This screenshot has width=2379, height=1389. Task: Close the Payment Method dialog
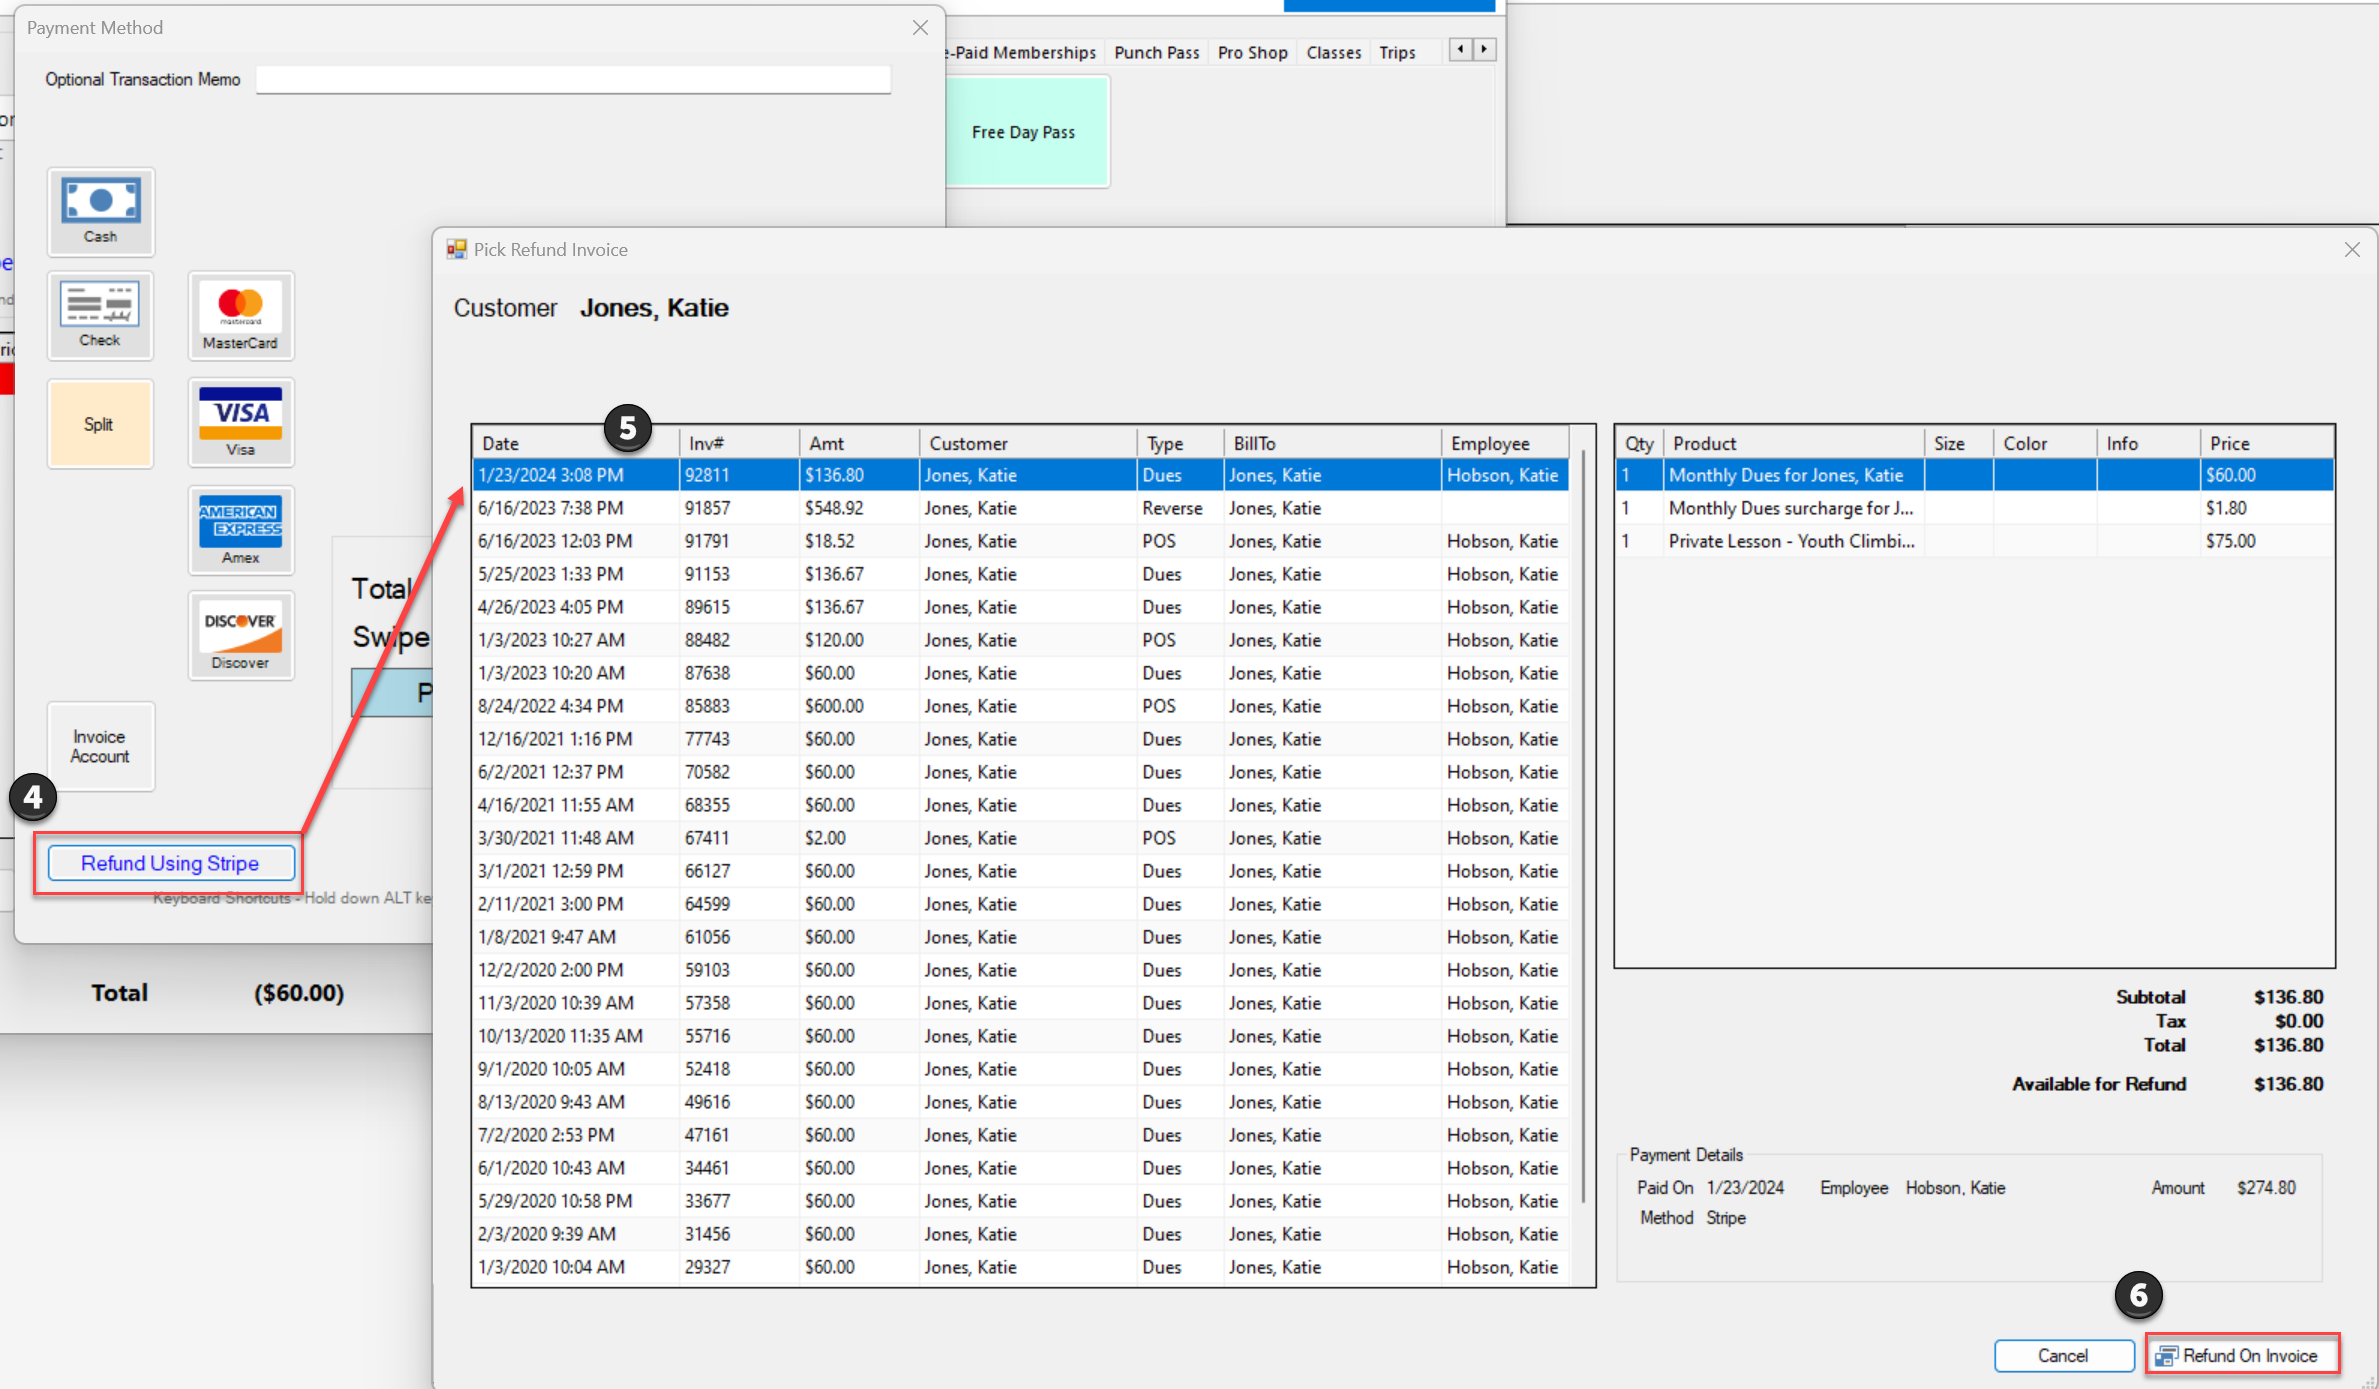point(920,28)
